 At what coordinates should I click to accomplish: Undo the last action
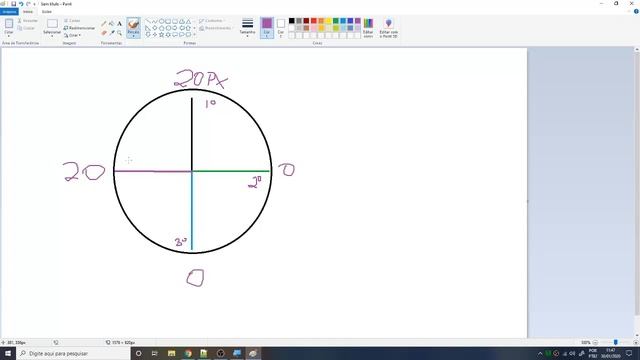[21, 4]
